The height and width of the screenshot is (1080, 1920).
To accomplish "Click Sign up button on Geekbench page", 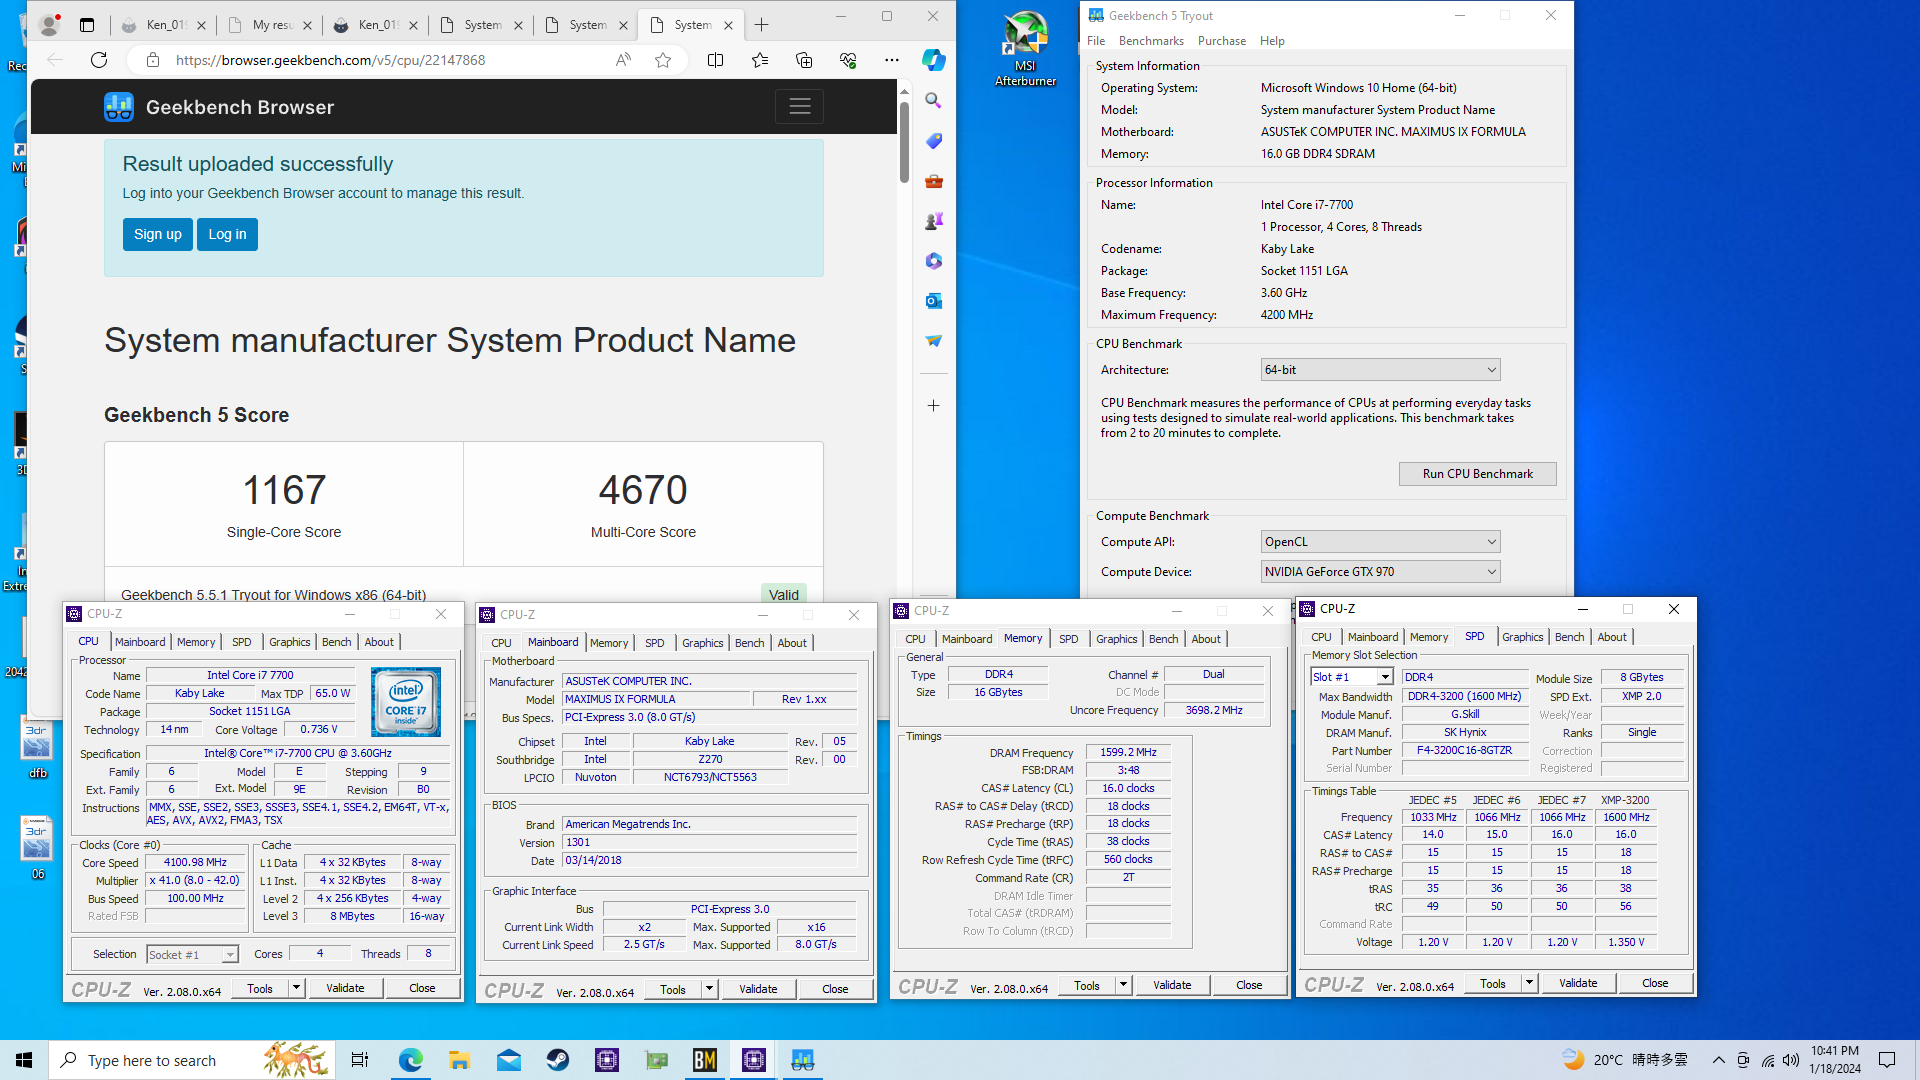I will coord(157,235).
